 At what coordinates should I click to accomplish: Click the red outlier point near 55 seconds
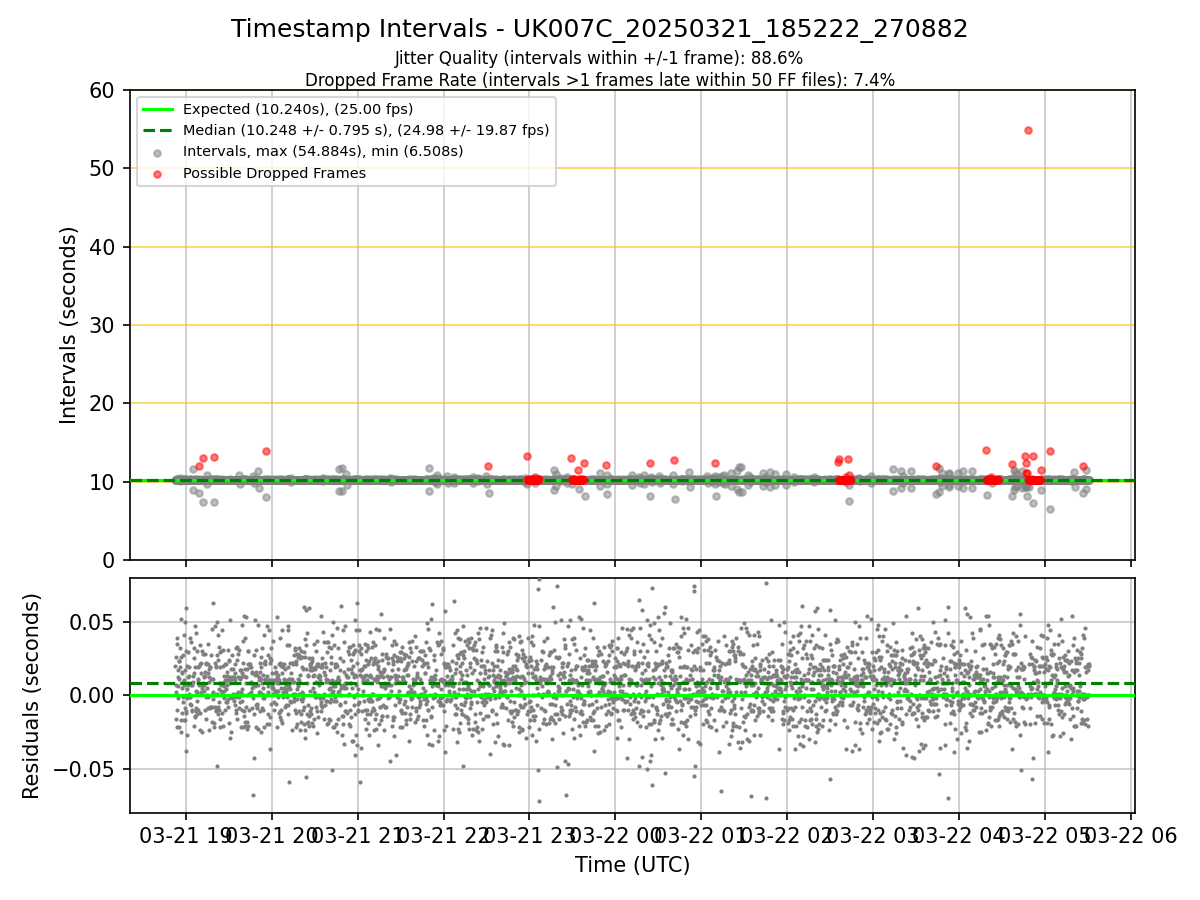pos(1028,130)
